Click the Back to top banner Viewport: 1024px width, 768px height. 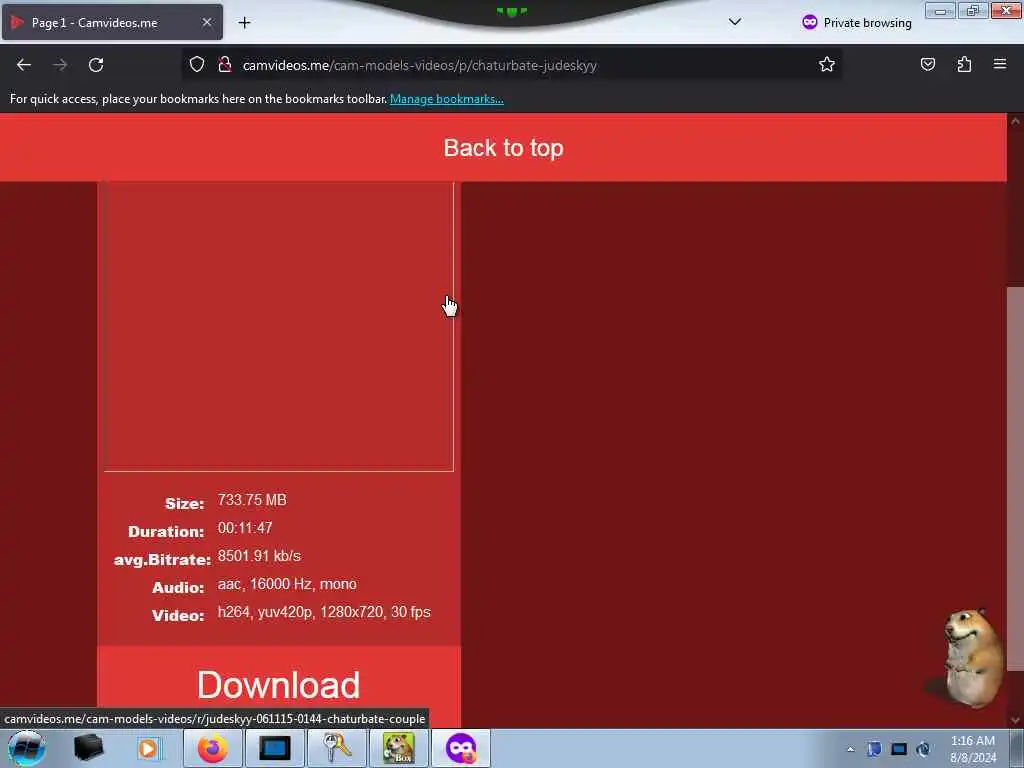[503, 148]
